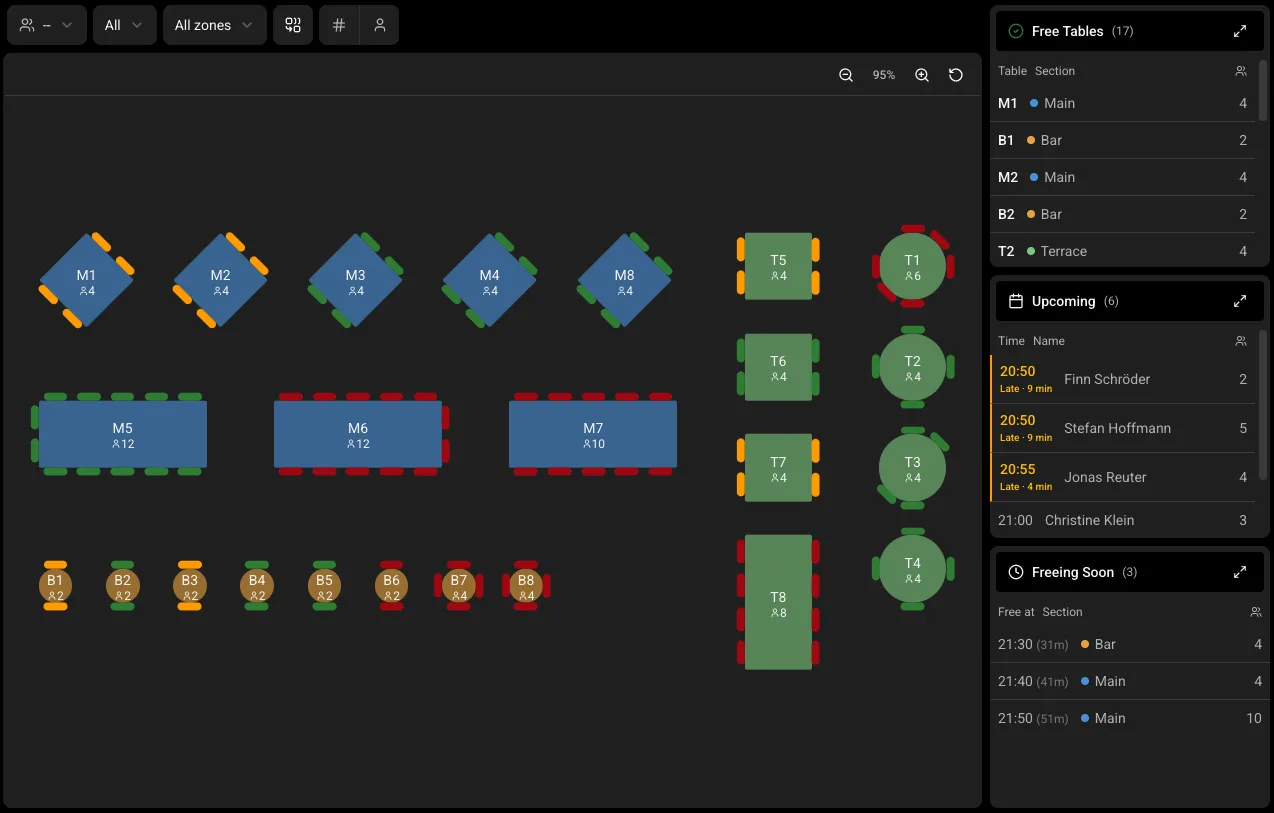
Task: Zoom in the floor plan
Action: pos(922,75)
